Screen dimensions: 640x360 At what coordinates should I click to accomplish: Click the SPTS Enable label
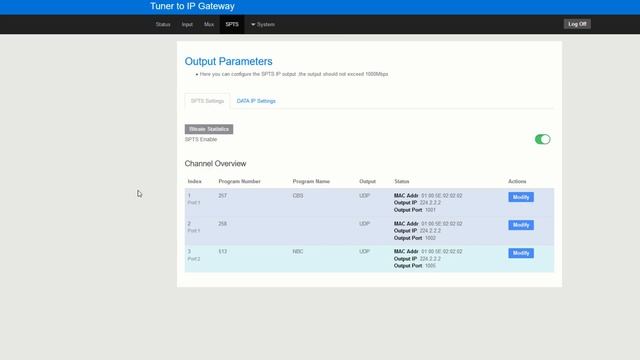(x=201, y=139)
